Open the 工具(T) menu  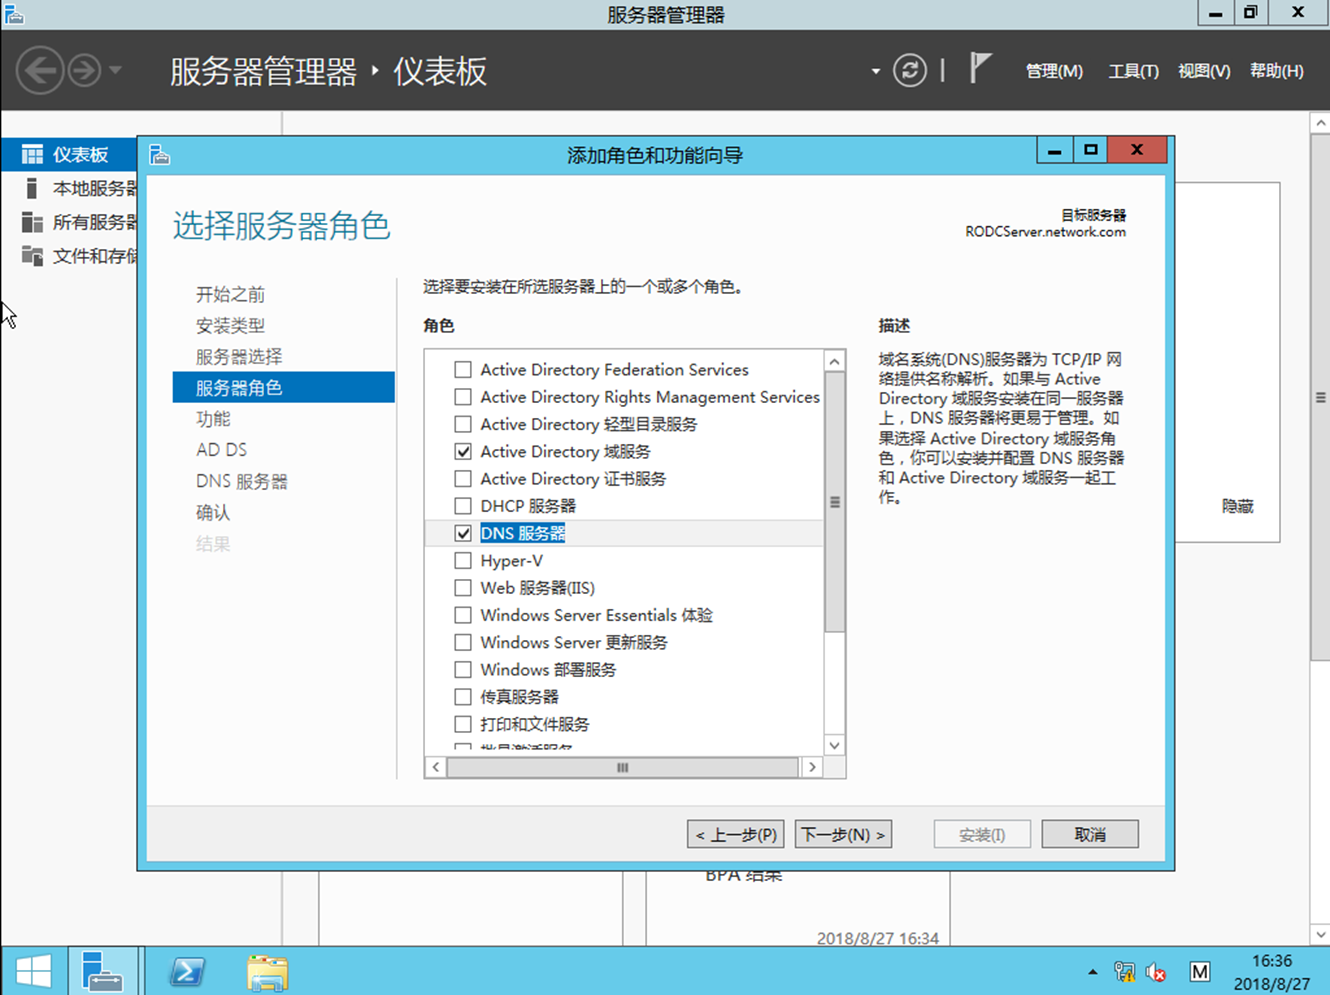[1133, 71]
